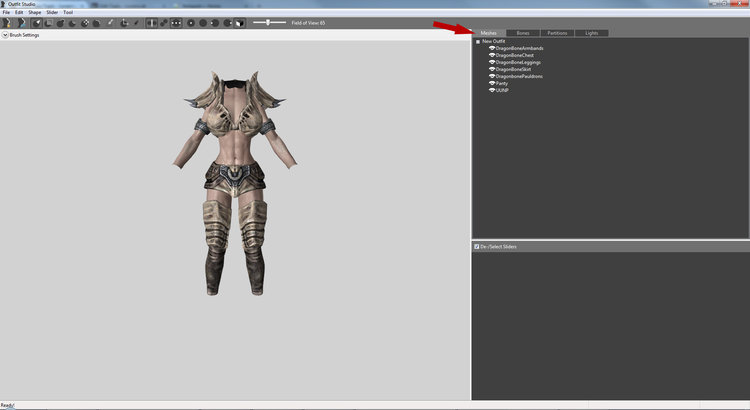The height and width of the screenshot is (410, 750).
Task: Hide the DragonBoneChest mesh eye icon
Action: pyautogui.click(x=492, y=55)
